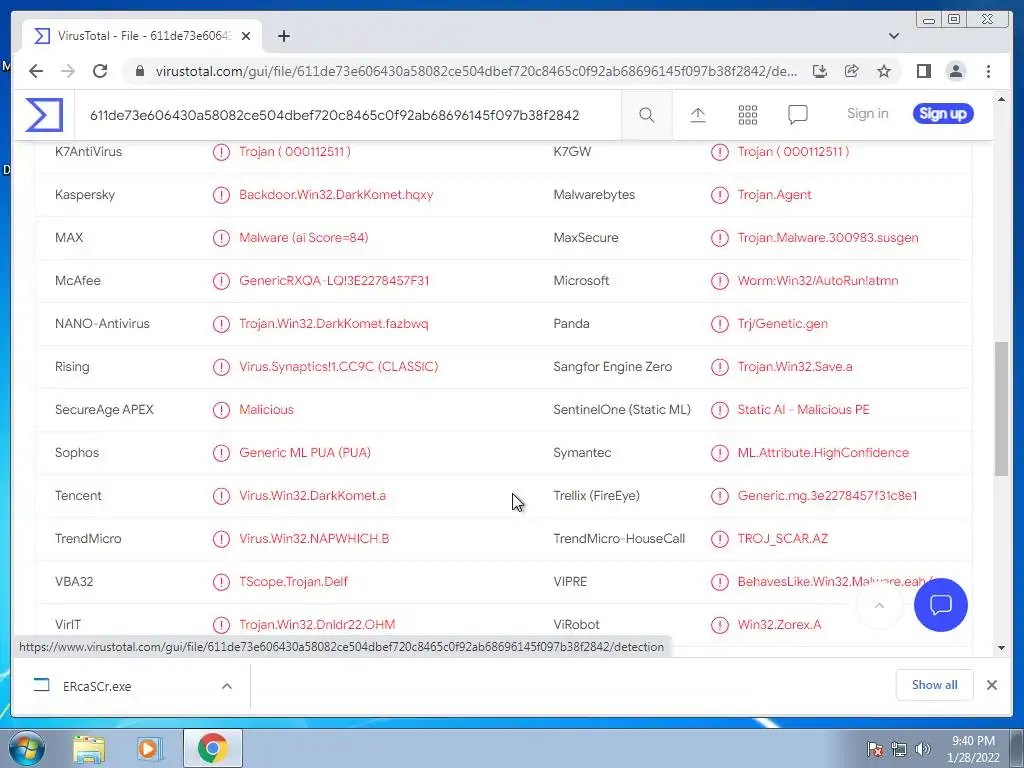
Task: Click the scroll-to-top round arrow button
Action: pos(879,605)
